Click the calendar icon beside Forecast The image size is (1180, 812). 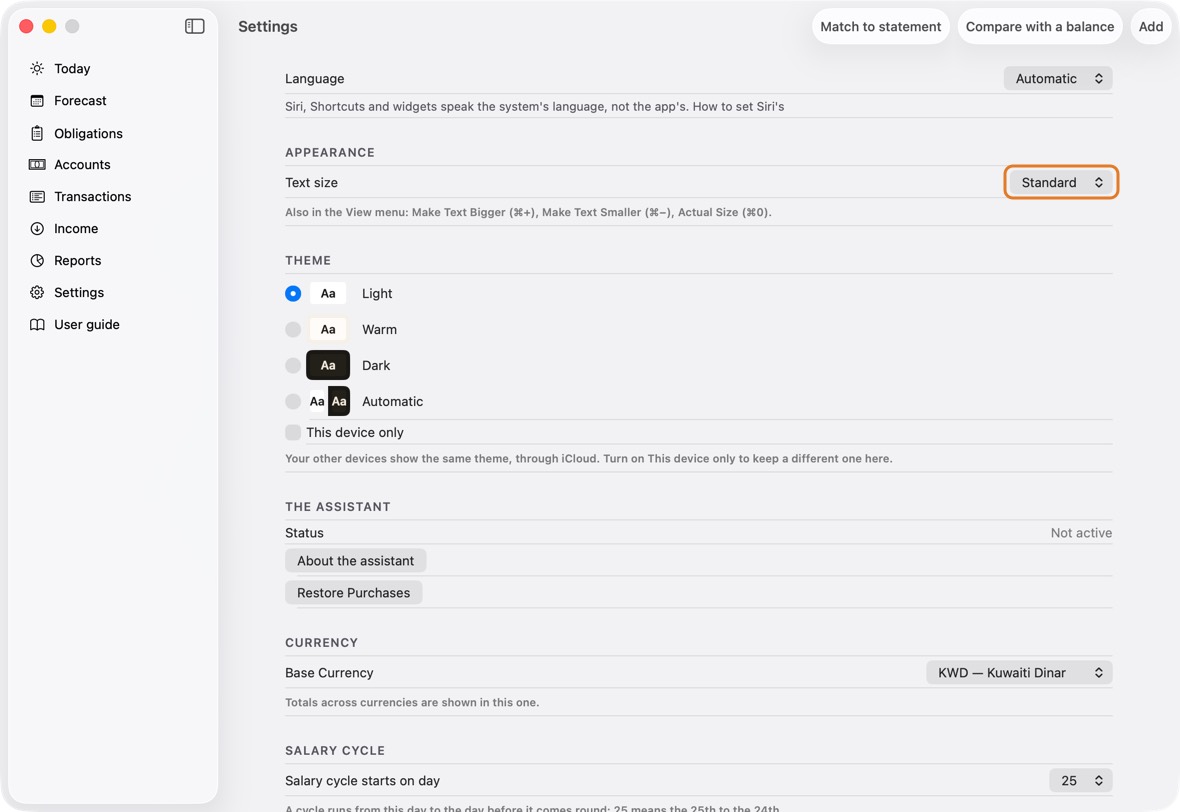click(x=37, y=101)
